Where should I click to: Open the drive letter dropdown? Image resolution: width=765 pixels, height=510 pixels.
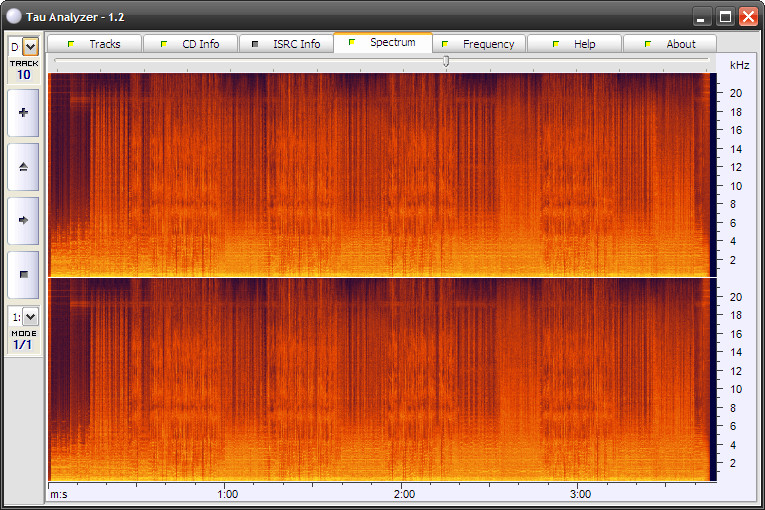(x=30, y=46)
